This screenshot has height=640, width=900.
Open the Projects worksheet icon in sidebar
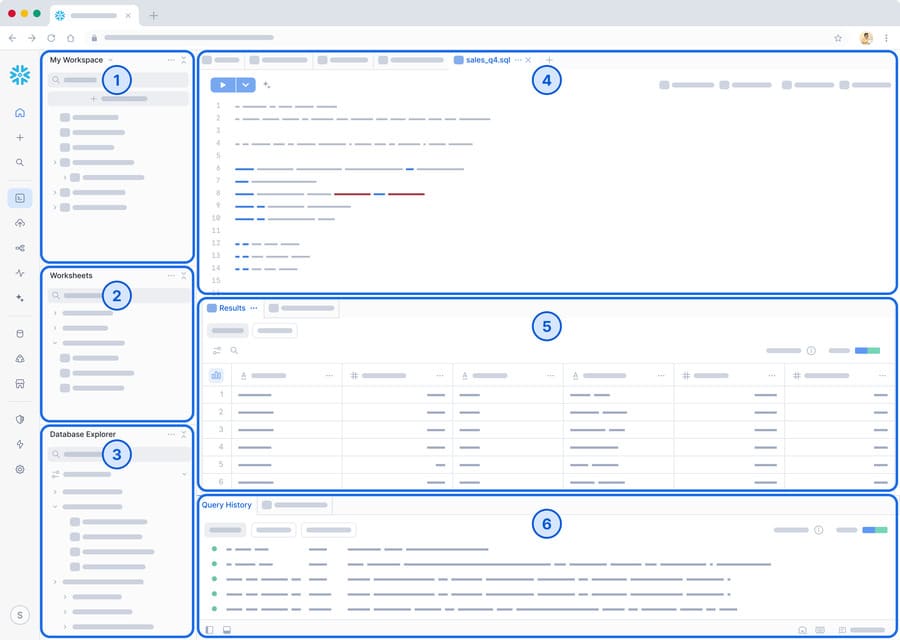[20, 198]
